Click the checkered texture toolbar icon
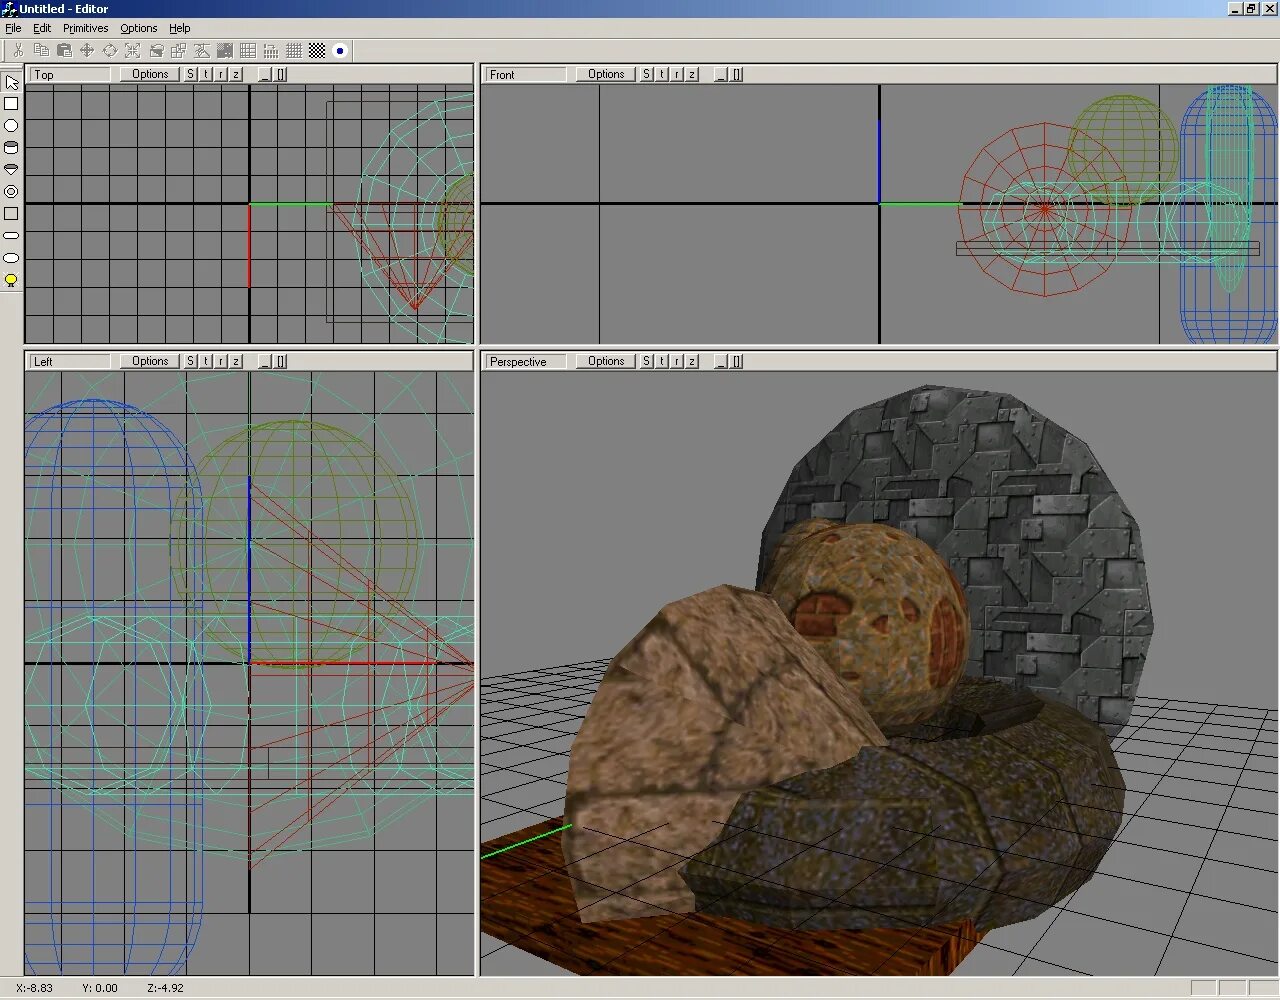This screenshot has width=1280, height=1000. 316,50
